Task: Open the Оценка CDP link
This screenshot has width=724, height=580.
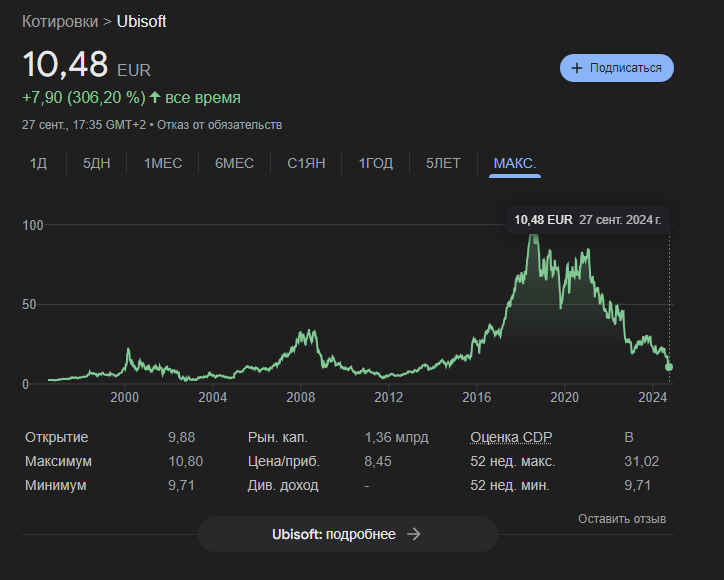Action: tap(511, 437)
